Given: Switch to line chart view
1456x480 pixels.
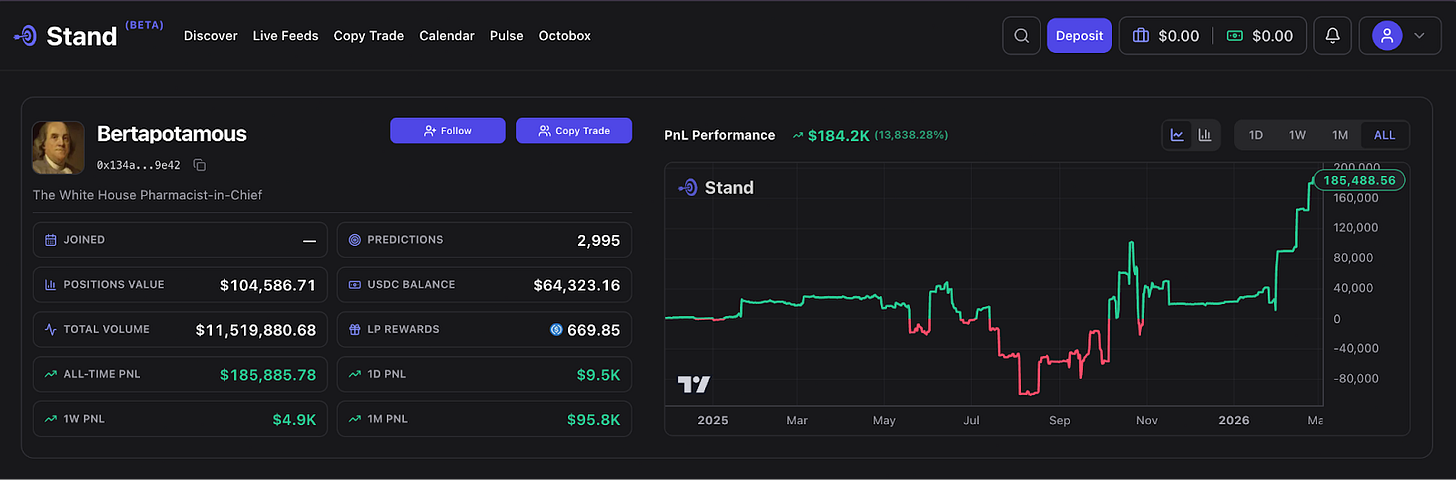Looking at the screenshot, I should [x=1178, y=135].
